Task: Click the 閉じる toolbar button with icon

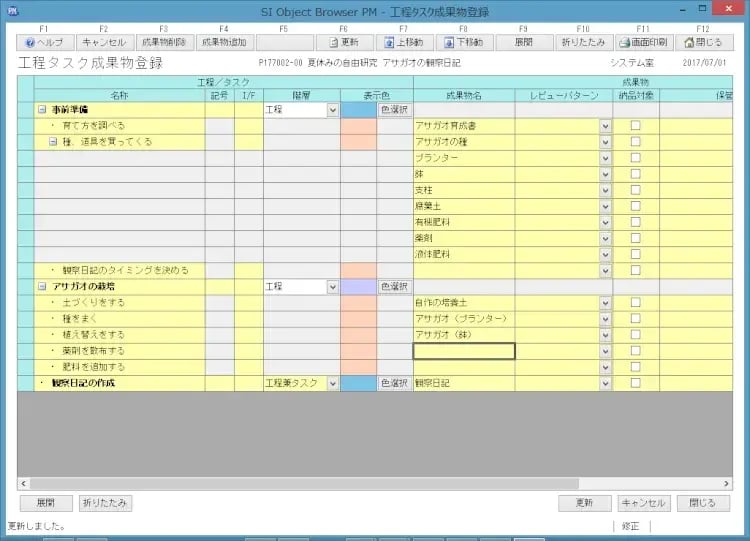Action: [x=702, y=43]
